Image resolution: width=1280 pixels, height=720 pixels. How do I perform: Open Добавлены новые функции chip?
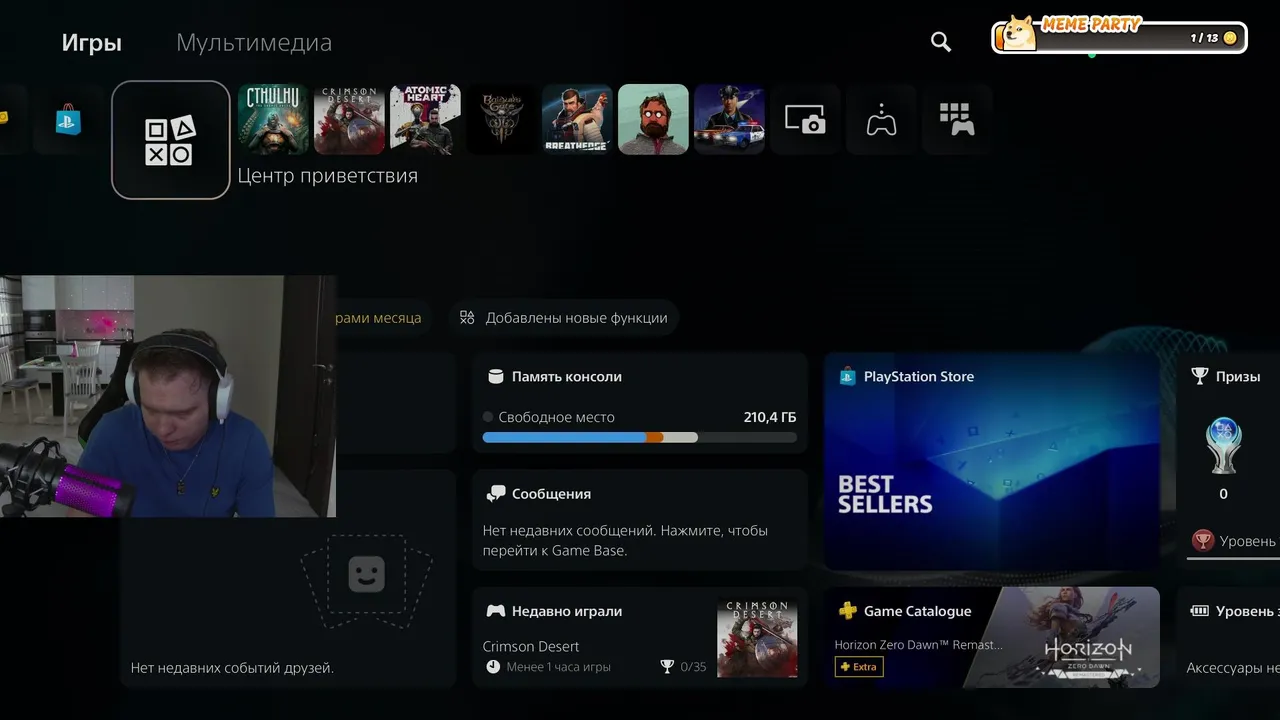(x=564, y=318)
